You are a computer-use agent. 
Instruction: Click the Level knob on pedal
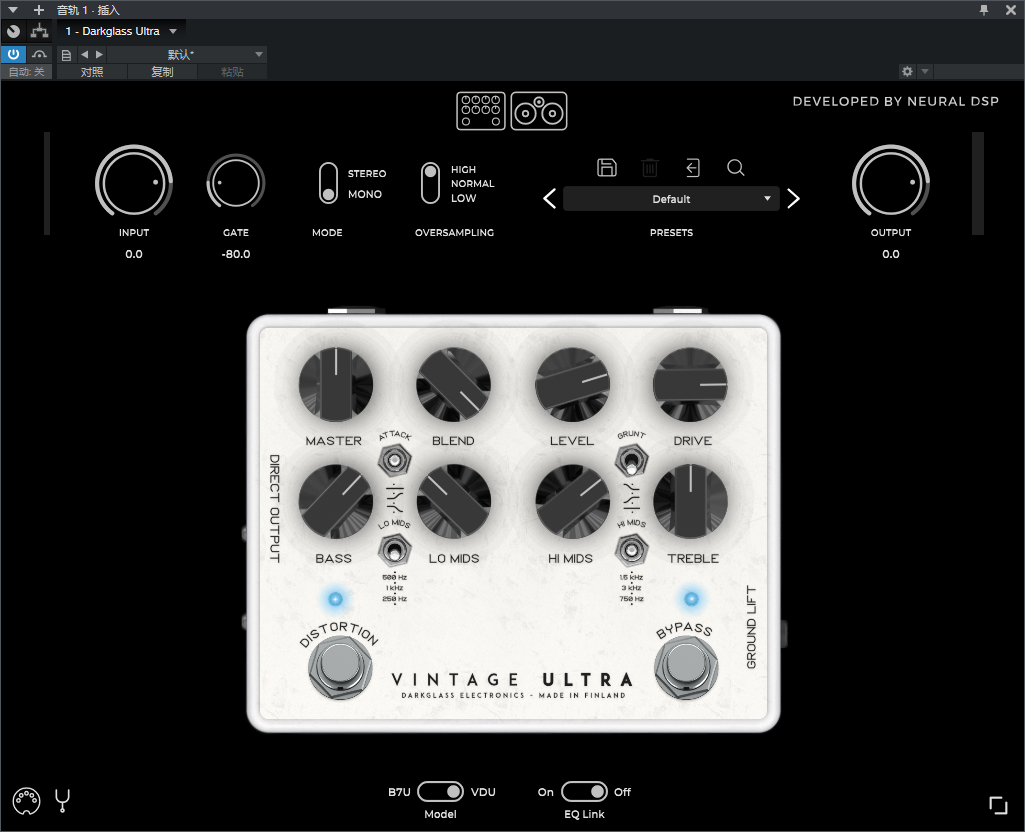coord(573,385)
